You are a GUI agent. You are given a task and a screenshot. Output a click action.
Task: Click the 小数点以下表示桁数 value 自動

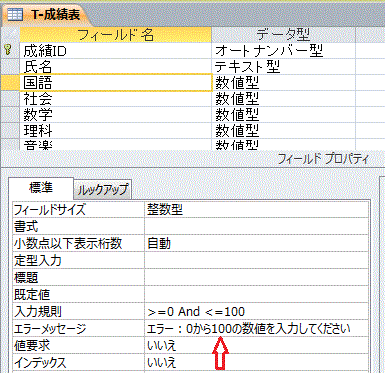[257, 243]
